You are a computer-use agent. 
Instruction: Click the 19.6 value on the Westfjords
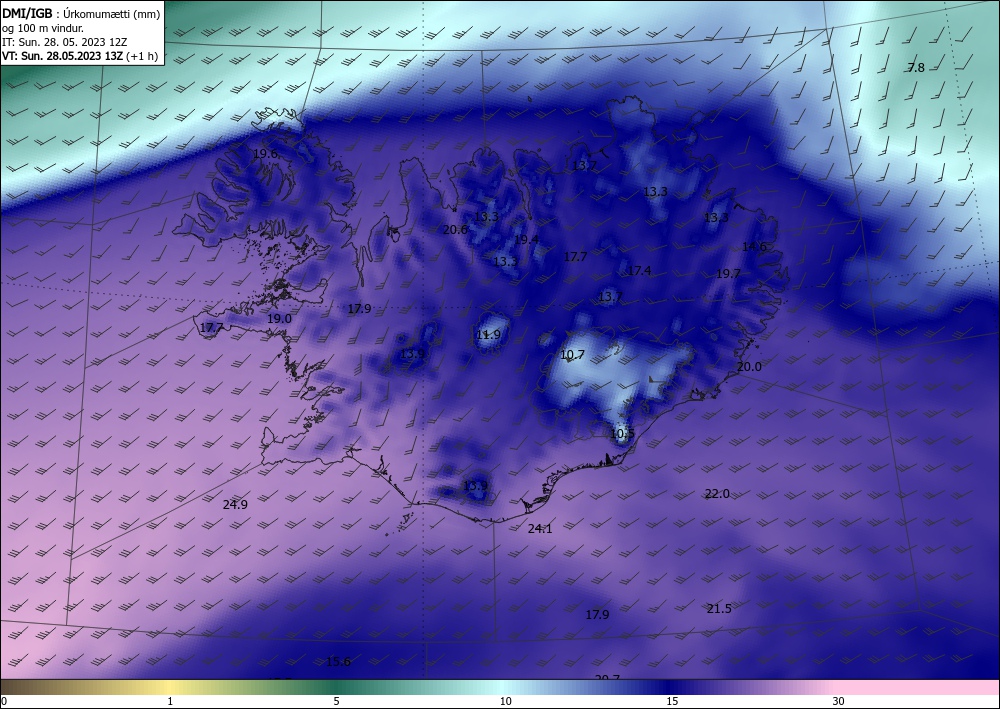pos(265,154)
